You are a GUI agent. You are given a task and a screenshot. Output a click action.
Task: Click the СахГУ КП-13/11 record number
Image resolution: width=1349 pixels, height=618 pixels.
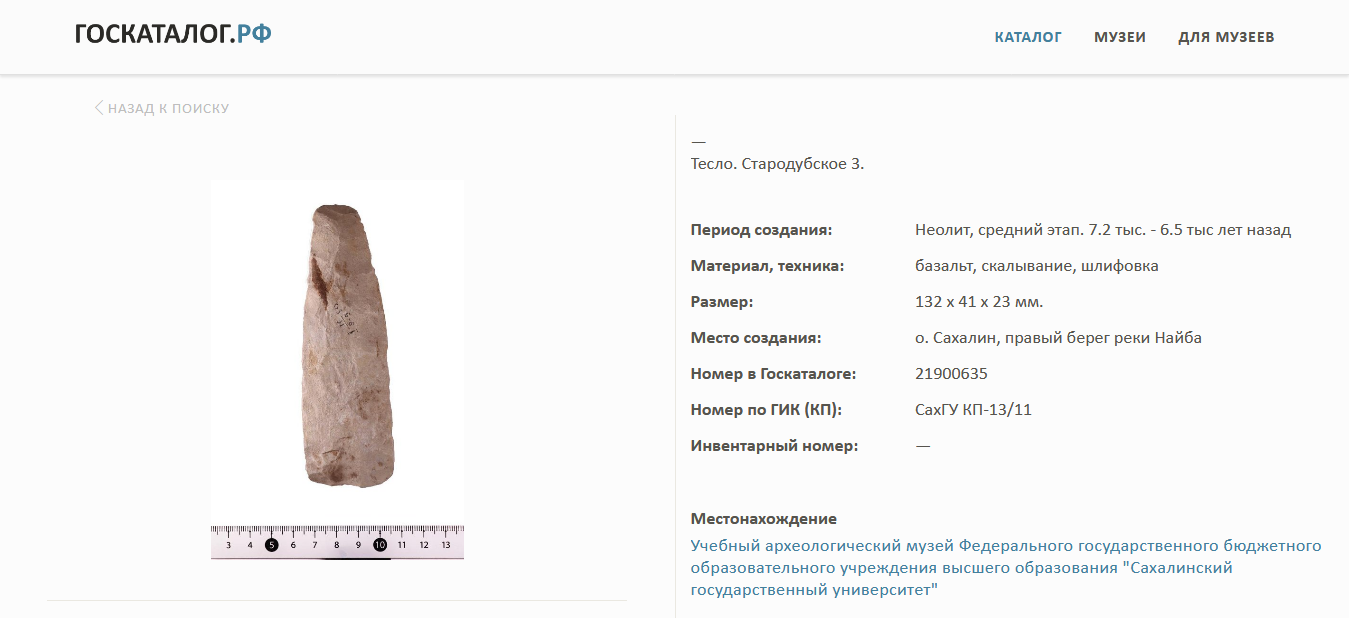[x=973, y=410]
